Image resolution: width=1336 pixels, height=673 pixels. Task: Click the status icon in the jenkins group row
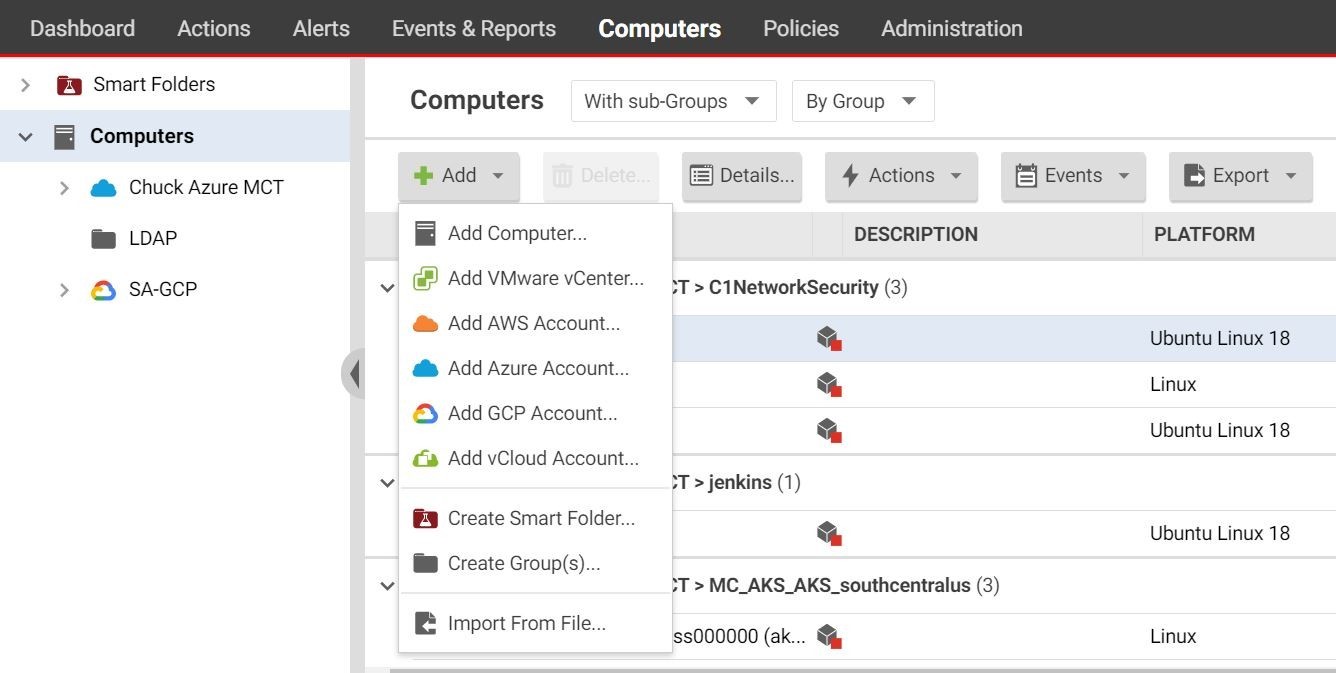tap(828, 534)
